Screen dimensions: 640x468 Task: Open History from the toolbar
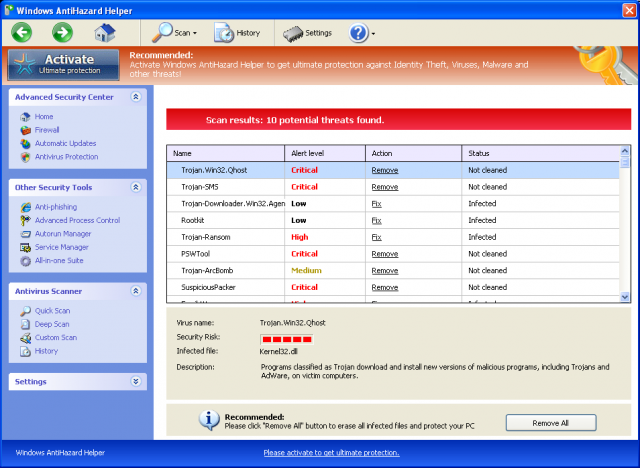[237, 33]
